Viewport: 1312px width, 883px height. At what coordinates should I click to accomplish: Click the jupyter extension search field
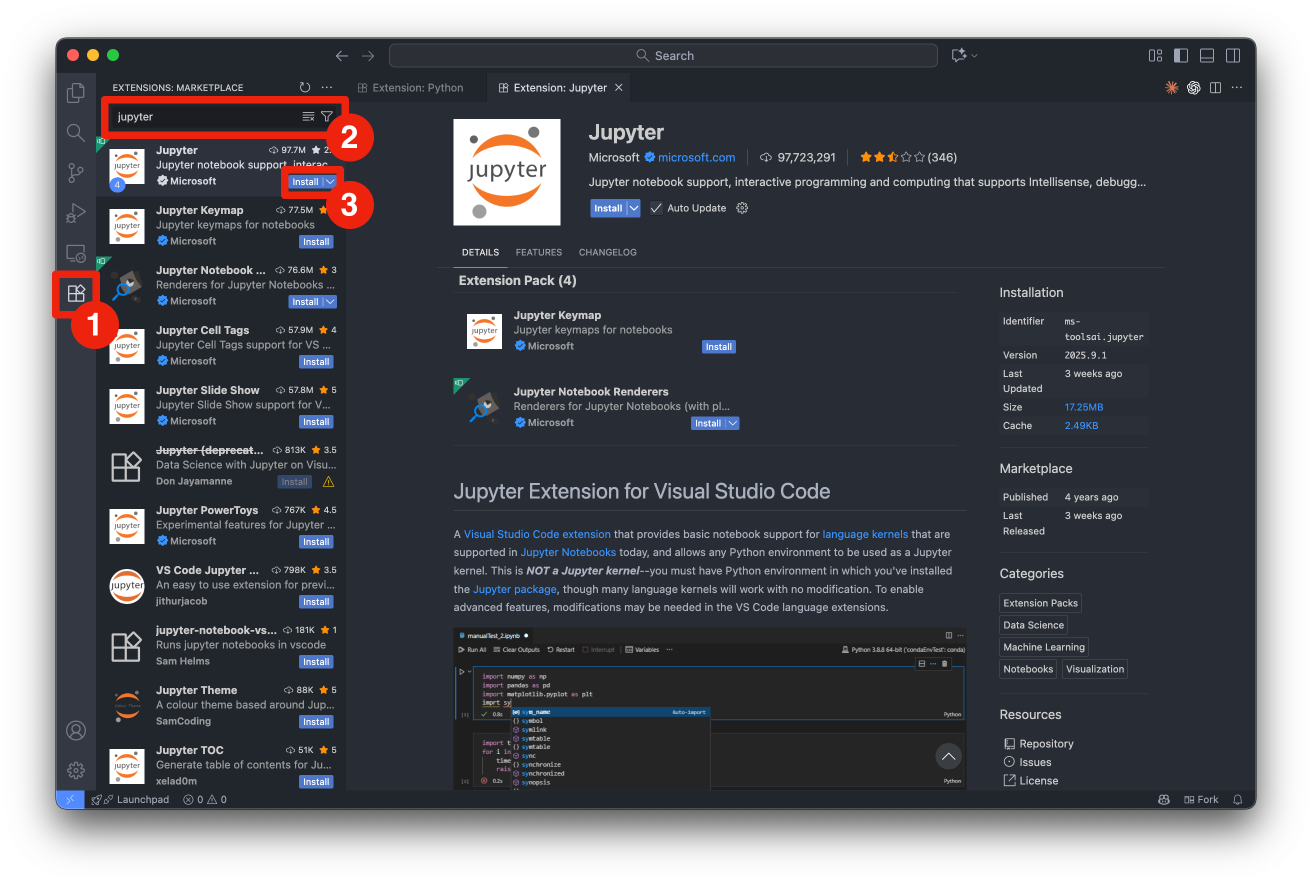[x=205, y=117]
